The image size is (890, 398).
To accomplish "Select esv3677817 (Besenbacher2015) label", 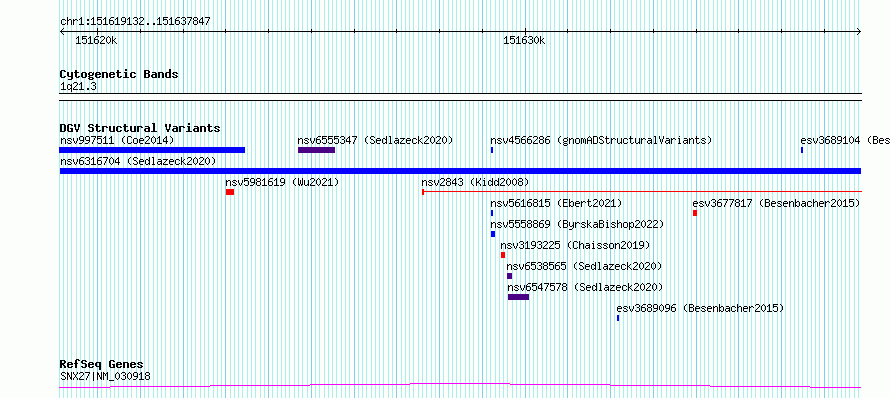I will 776,203.
